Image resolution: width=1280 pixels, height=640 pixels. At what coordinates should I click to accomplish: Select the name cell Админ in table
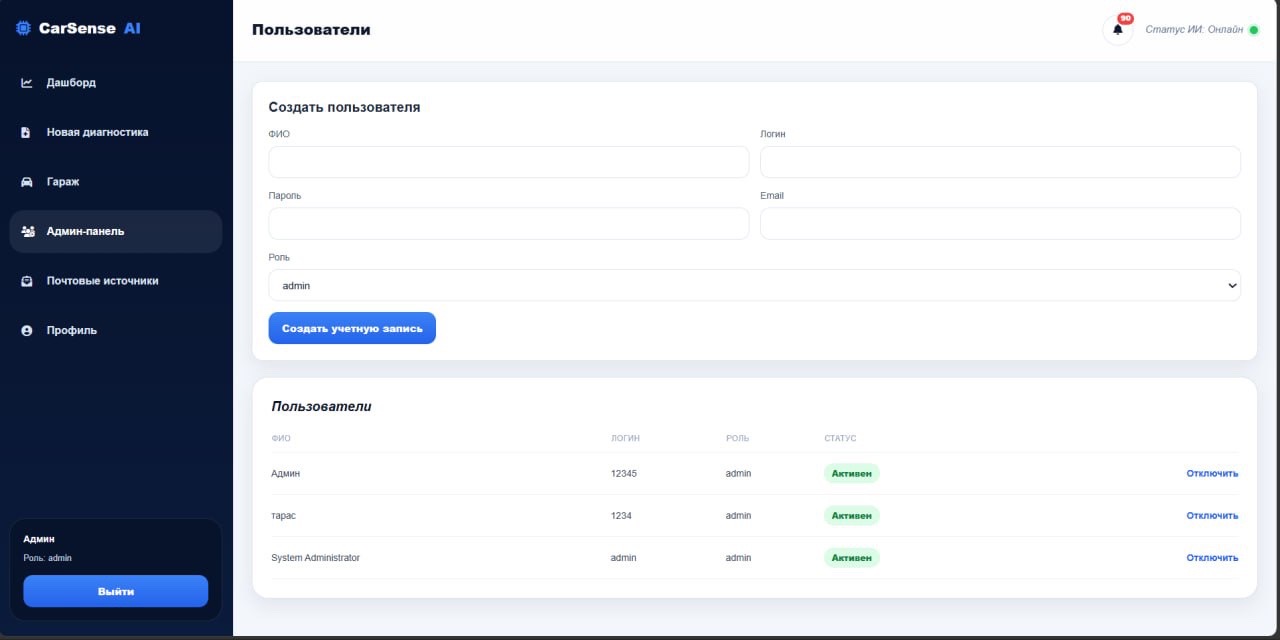[x=285, y=474]
